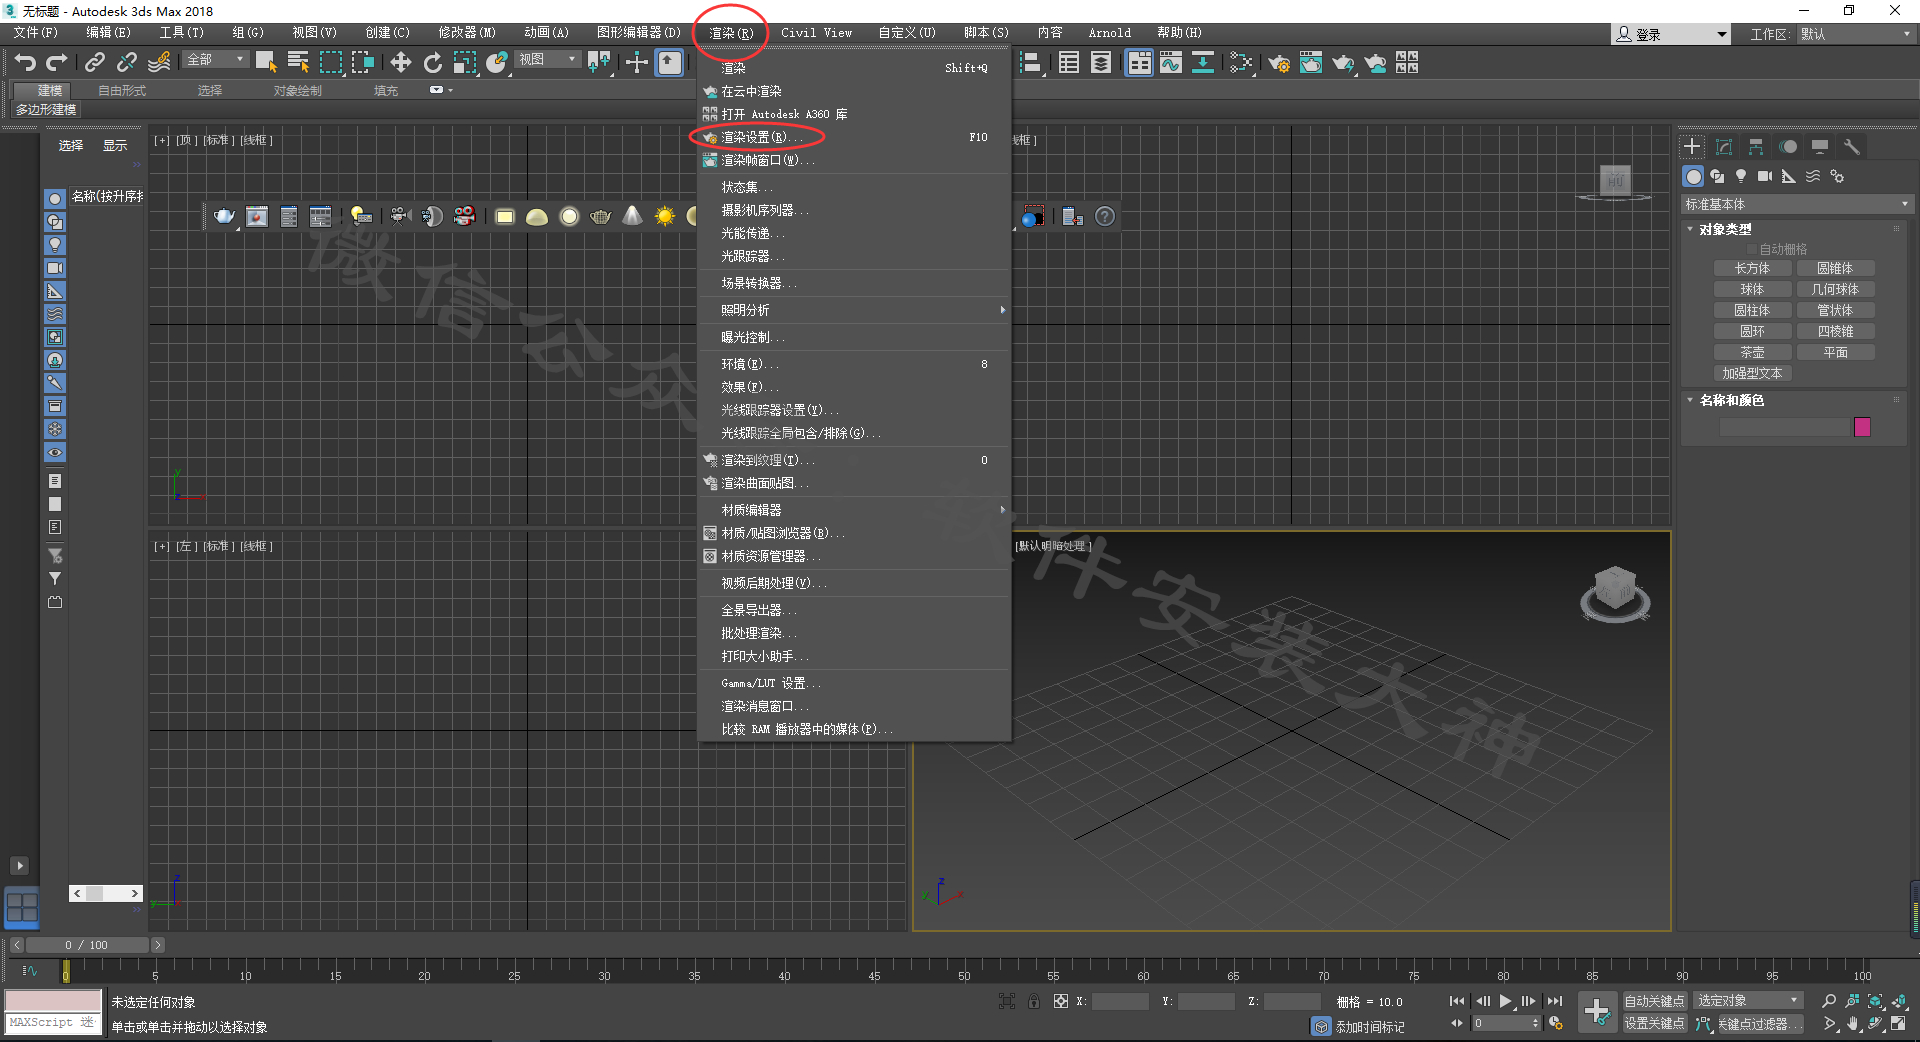Select the Lights category icon
The width and height of the screenshot is (1920, 1042).
click(x=1741, y=176)
